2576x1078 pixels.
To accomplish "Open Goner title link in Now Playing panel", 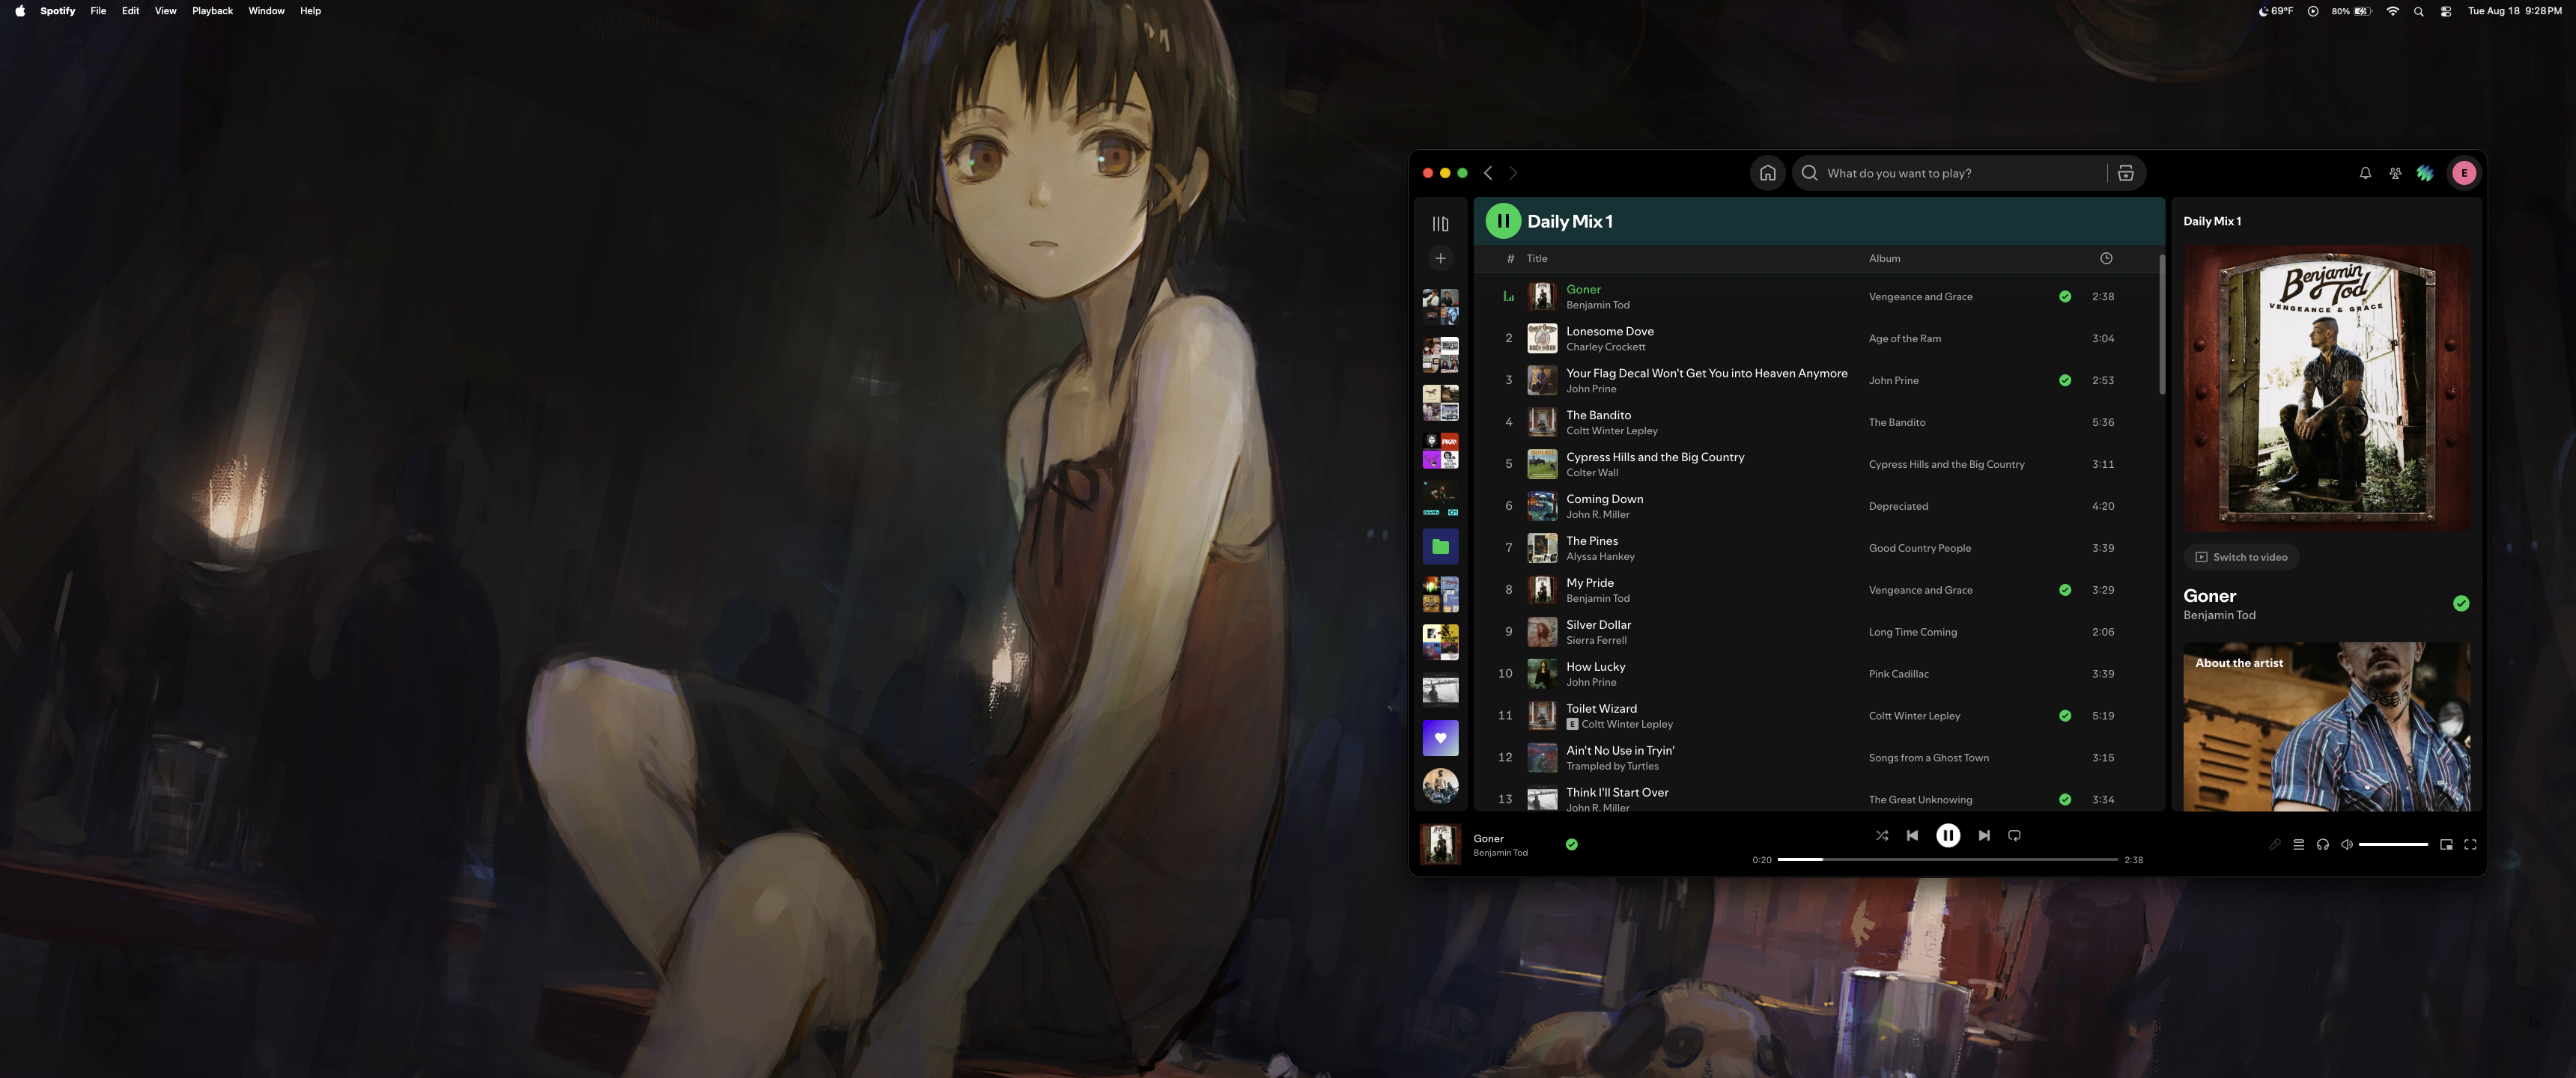I will (x=2209, y=595).
